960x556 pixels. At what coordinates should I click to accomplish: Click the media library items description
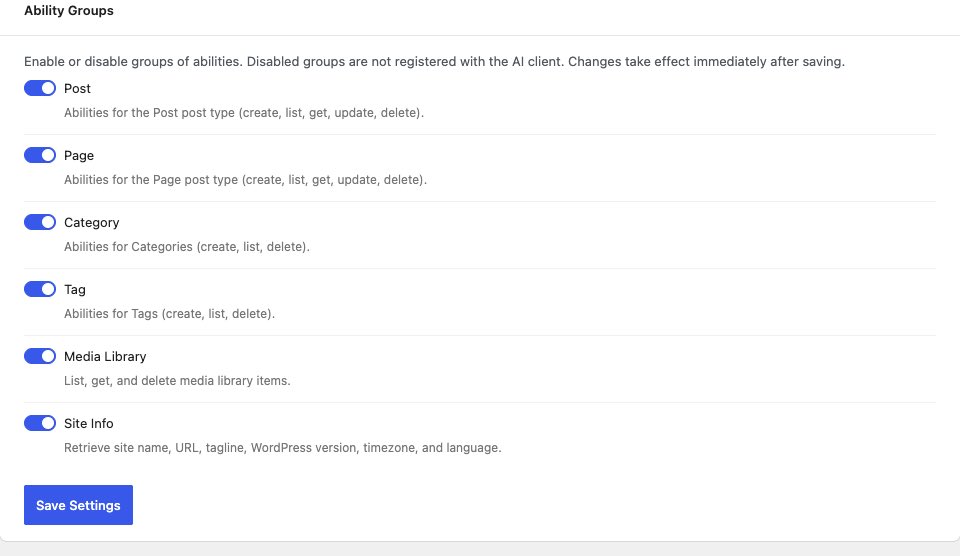click(x=177, y=381)
